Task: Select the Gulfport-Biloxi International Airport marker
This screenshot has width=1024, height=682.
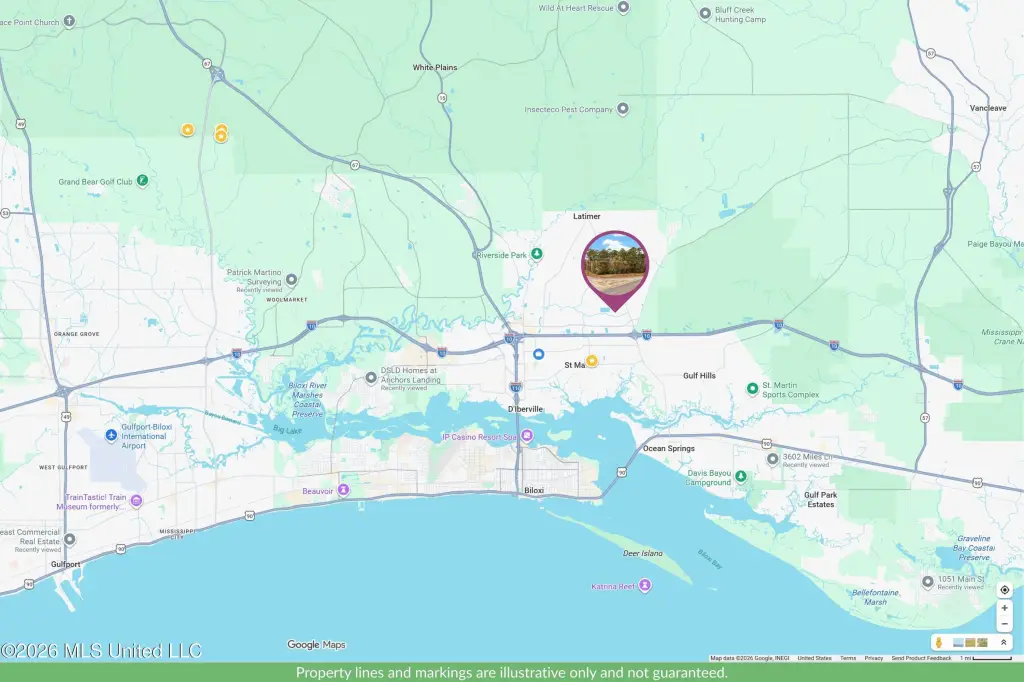Action: [x=111, y=435]
